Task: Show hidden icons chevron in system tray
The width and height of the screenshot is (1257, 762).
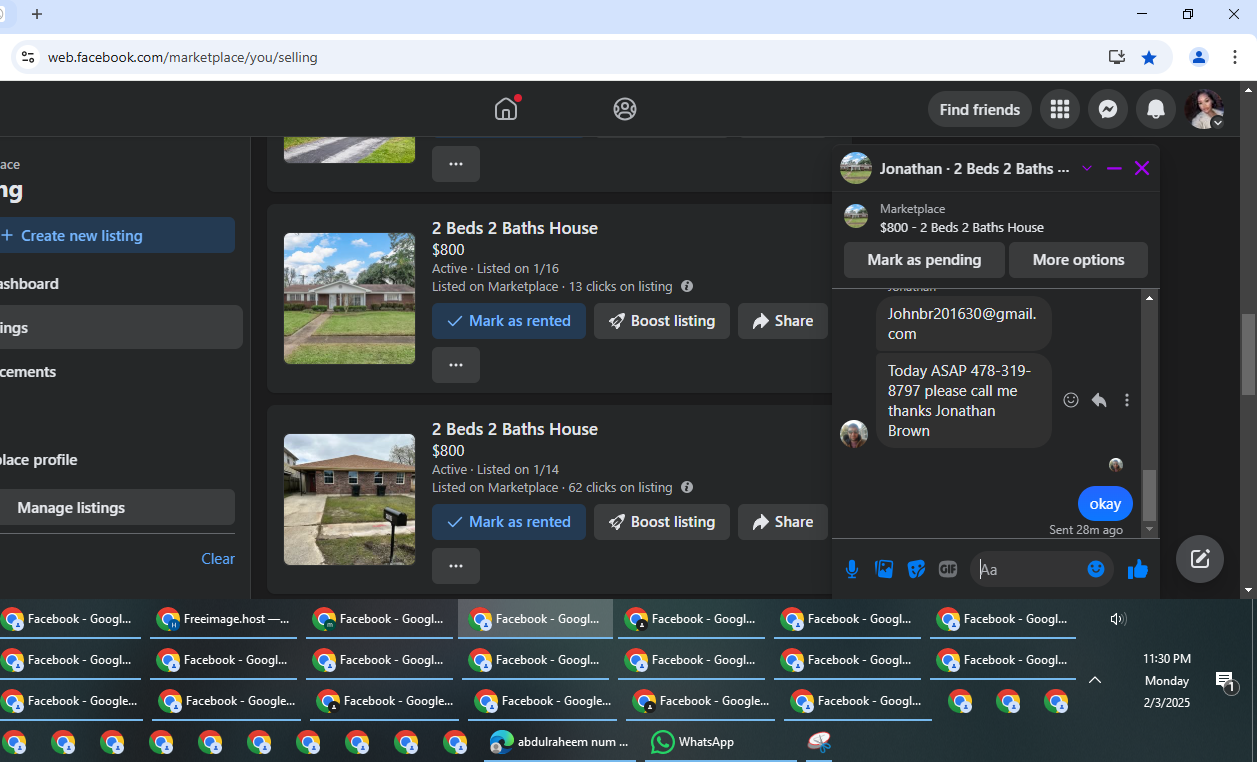Action: (1095, 680)
